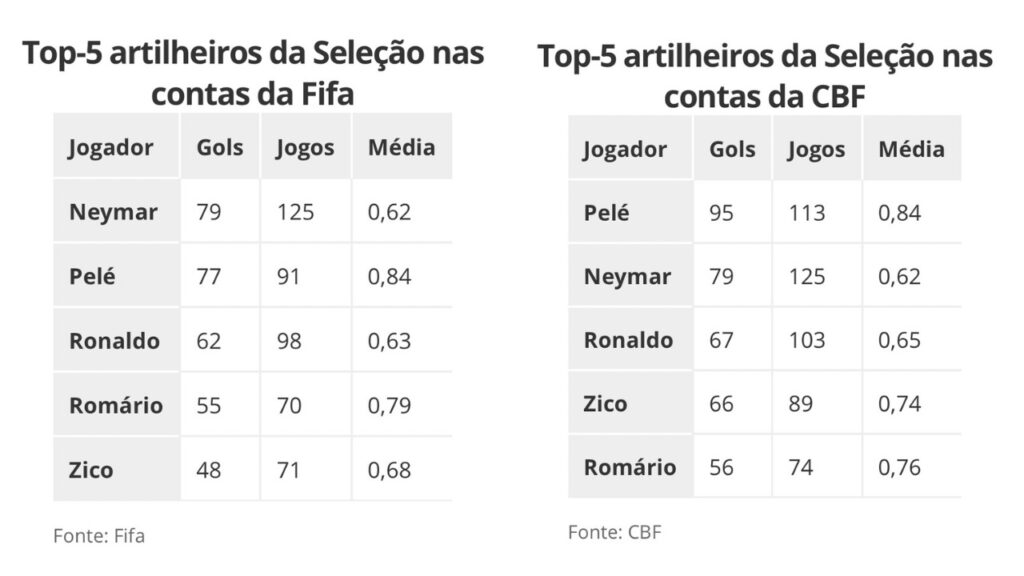The width and height of the screenshot is (1024, 576).
Task: Select the Média header in Fifa table
Action: [401, 147]
